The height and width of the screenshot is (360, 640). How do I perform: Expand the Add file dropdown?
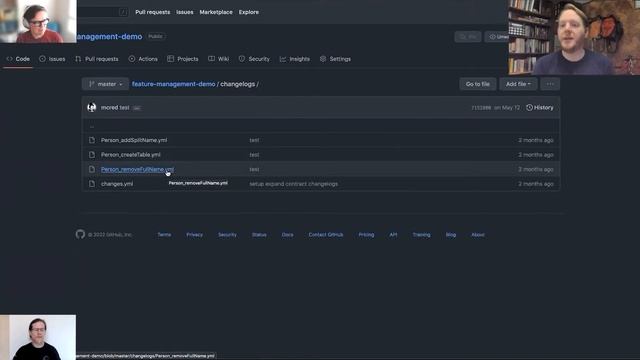[518, 84]
